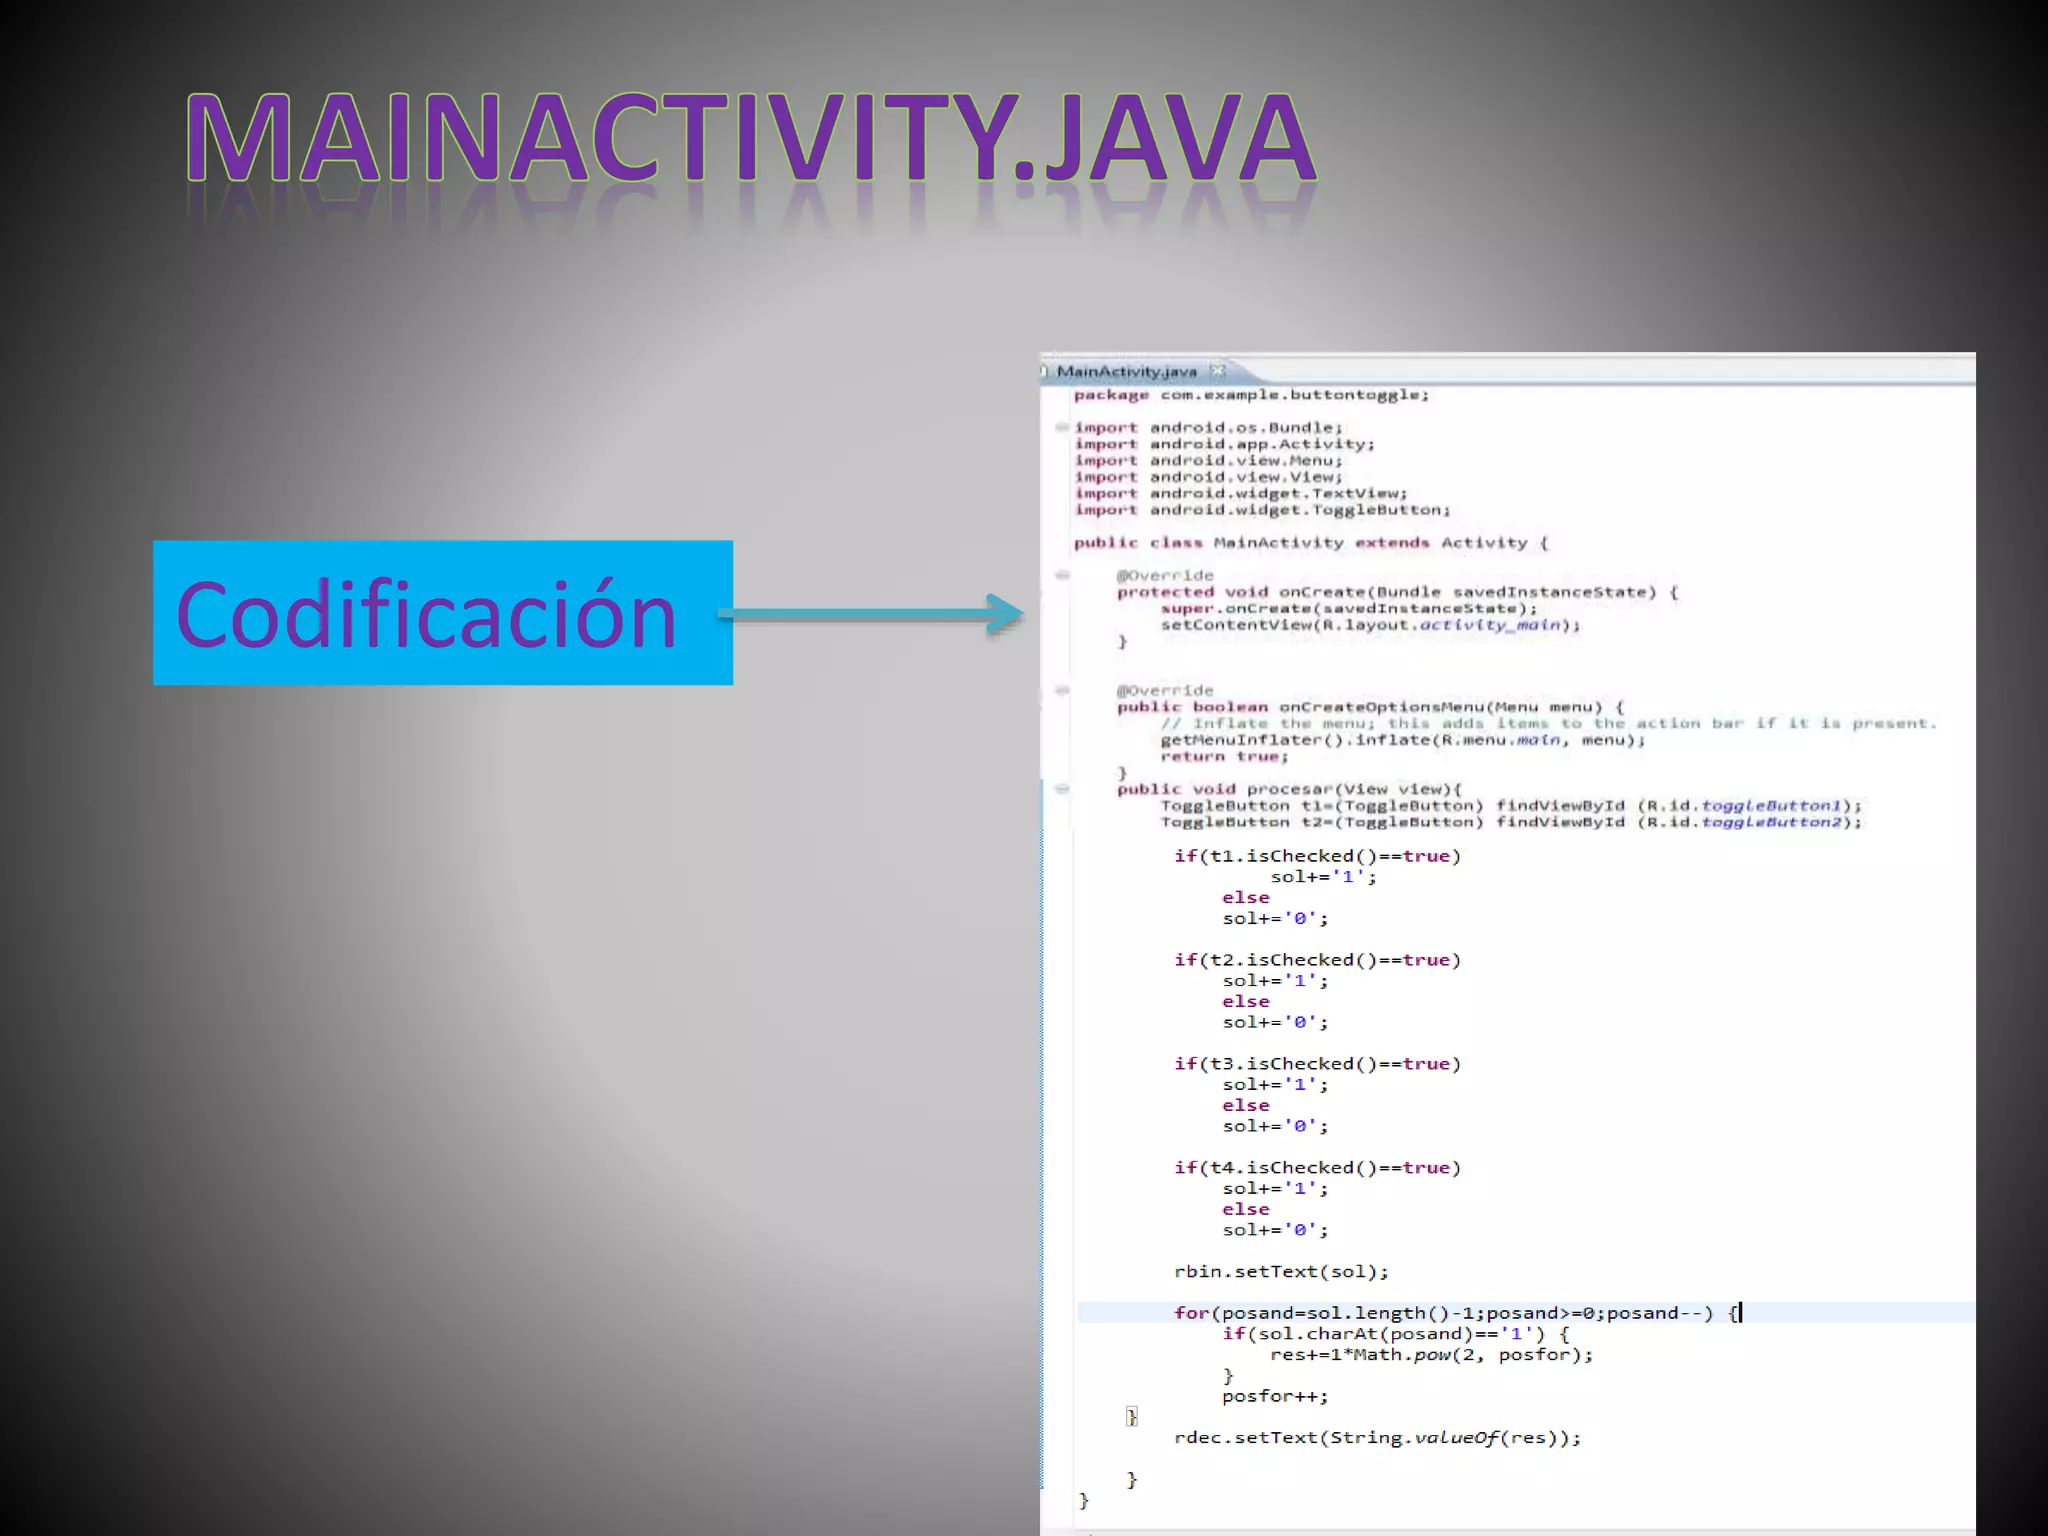
Task: Collapse the import statements fold marker
Action: point(1062,427)
